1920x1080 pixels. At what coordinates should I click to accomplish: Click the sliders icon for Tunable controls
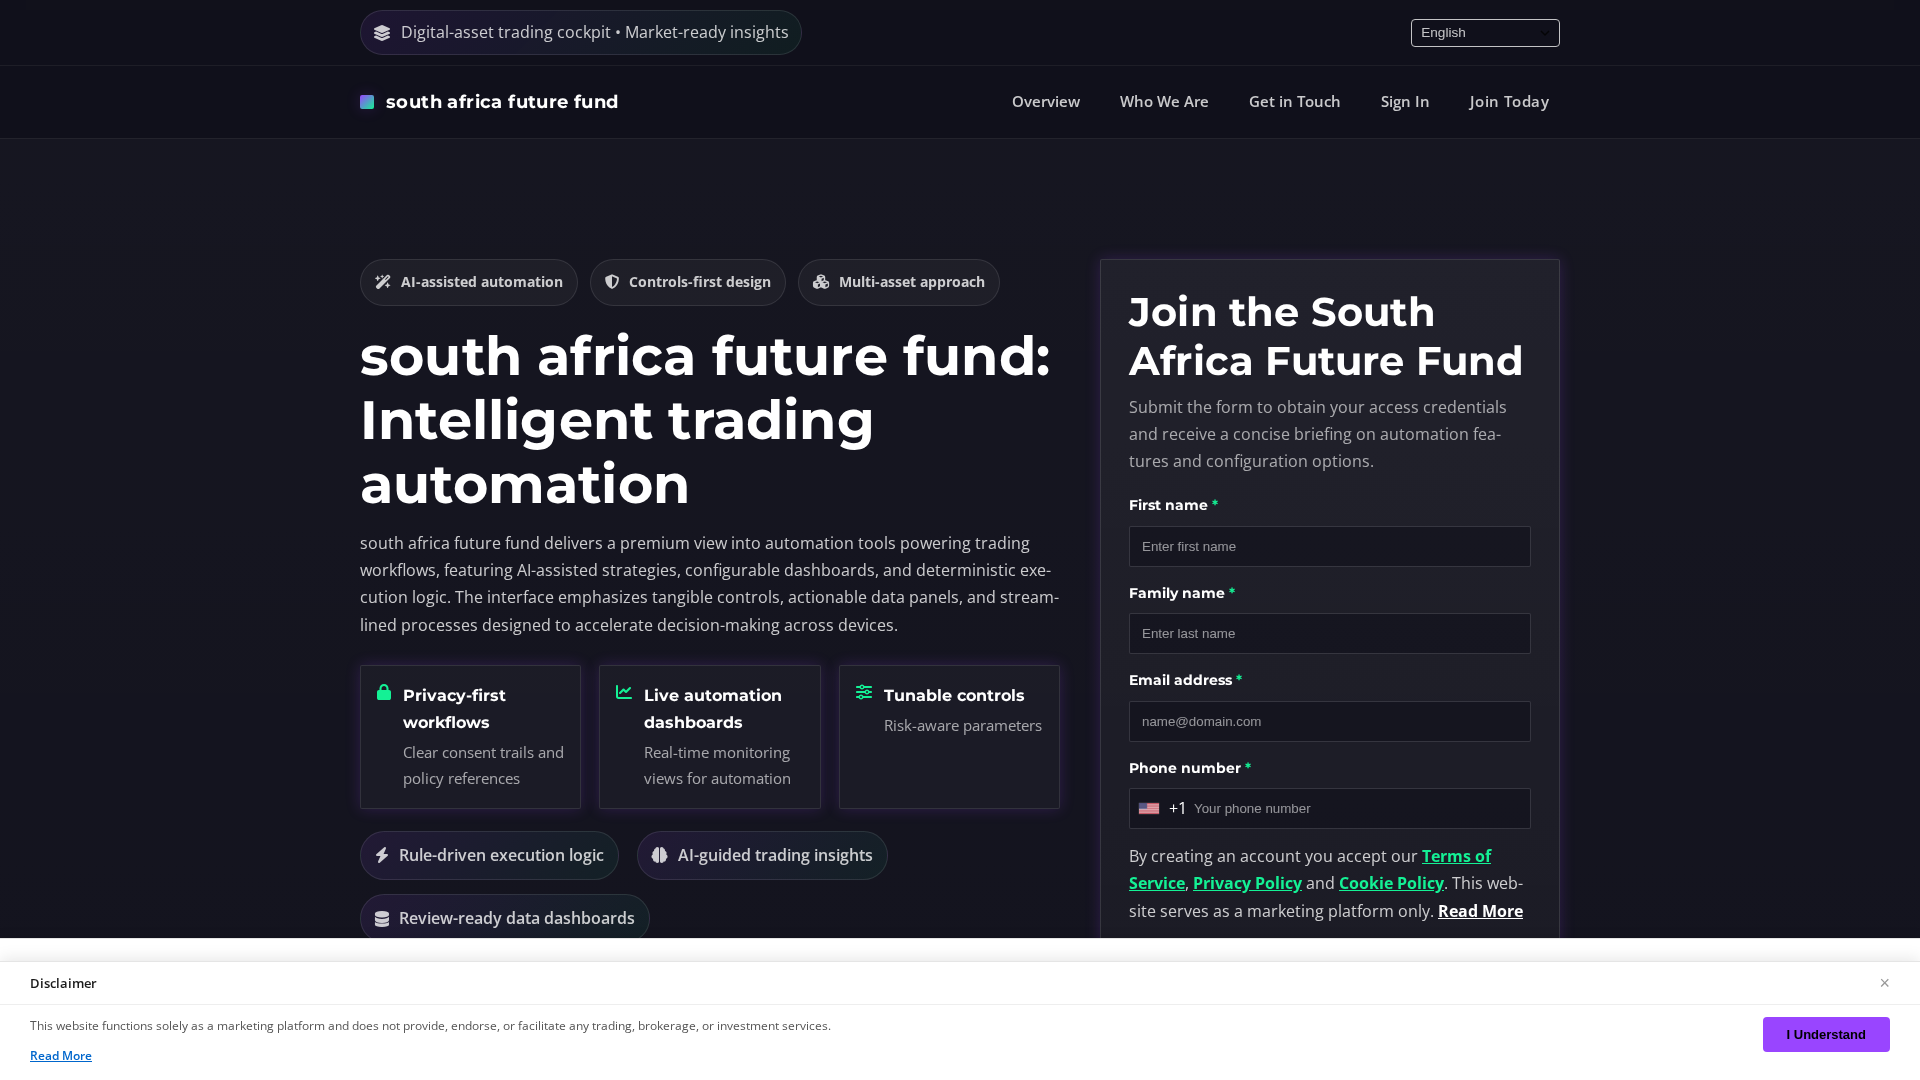coord(864,692)
